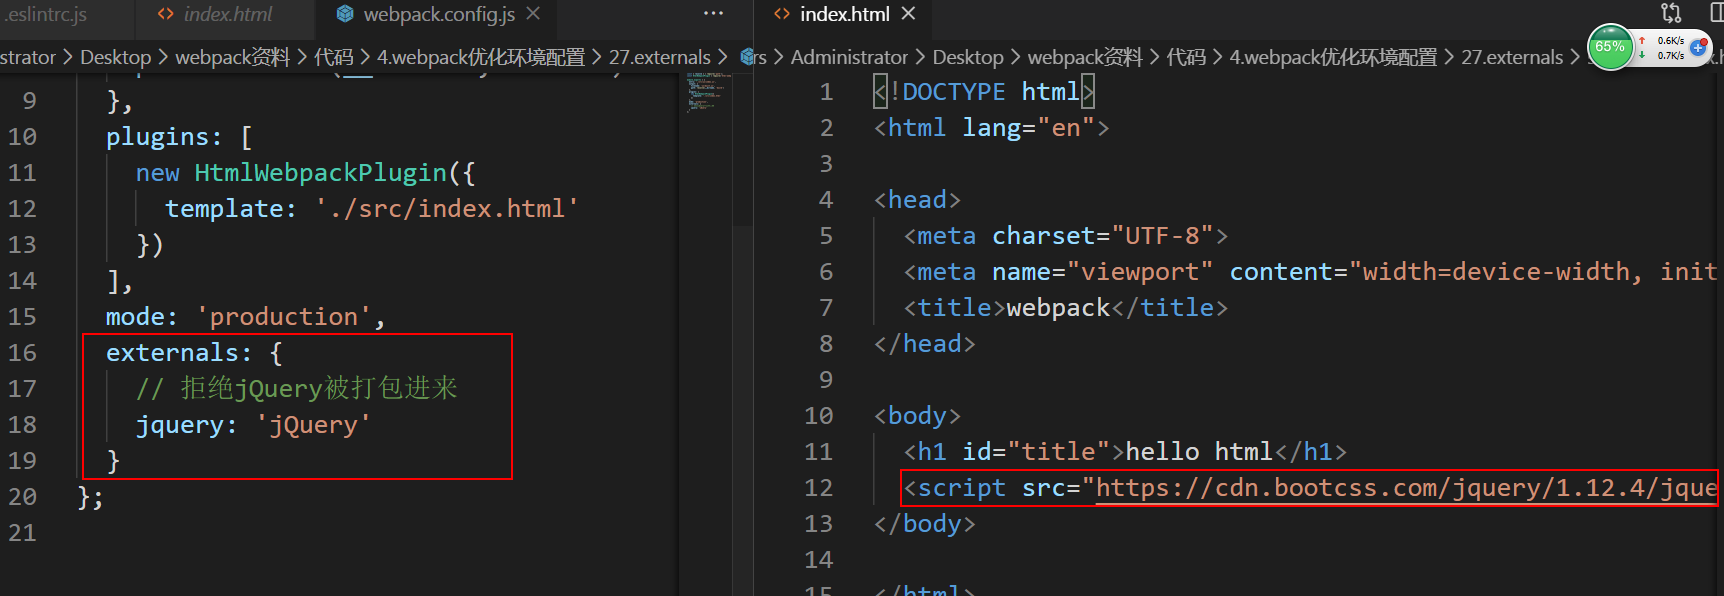Click line number 16 in webpack config gutter
The image size is (1724, 596).
(22, 353)
